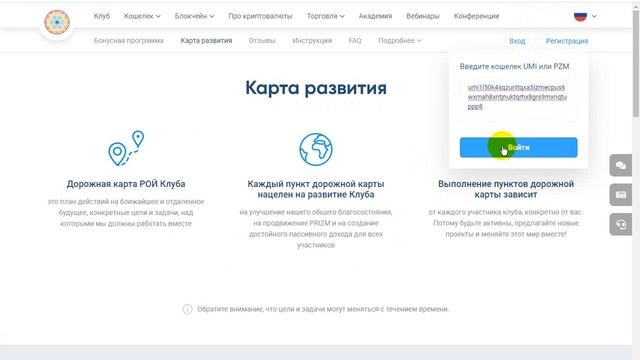Screen dimensions: 640x360
Task: Open Про криптовалюты page
Action: (x=260, y=16)
